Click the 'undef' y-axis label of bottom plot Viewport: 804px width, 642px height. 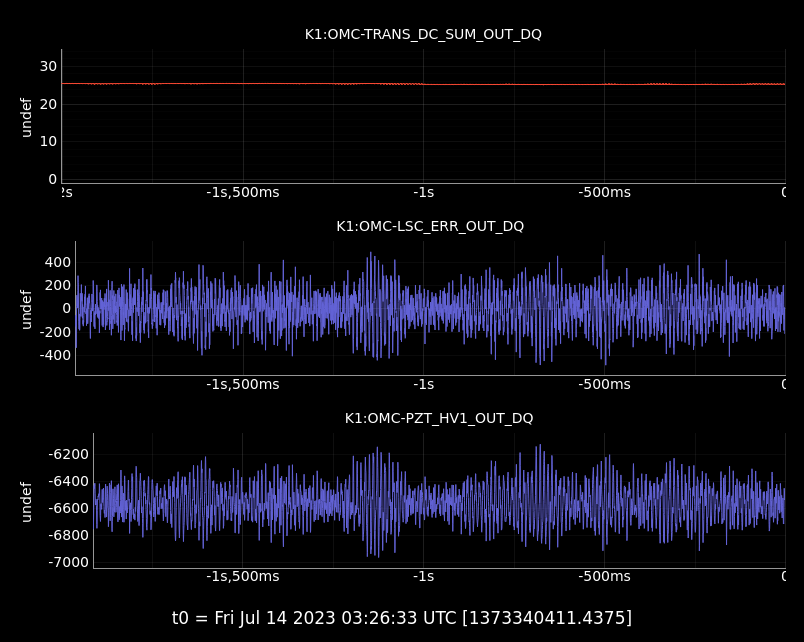(x=27, y=501)
